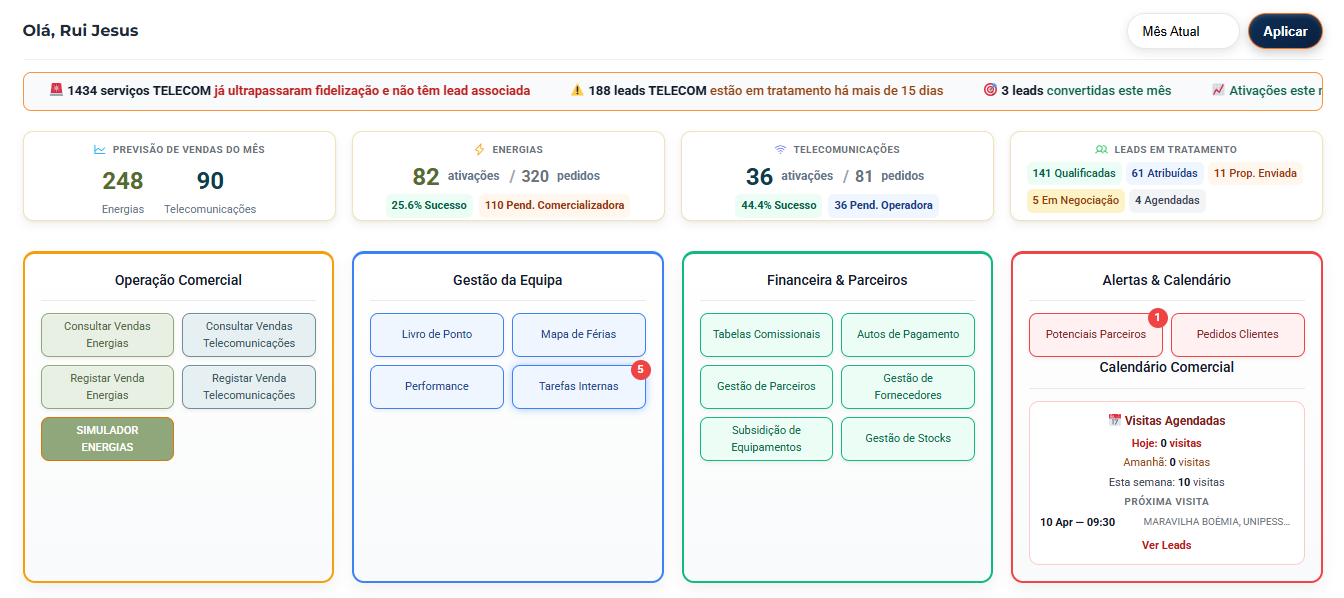Click the wifi icon by Telecomunicações

click(x=781, y=150)
